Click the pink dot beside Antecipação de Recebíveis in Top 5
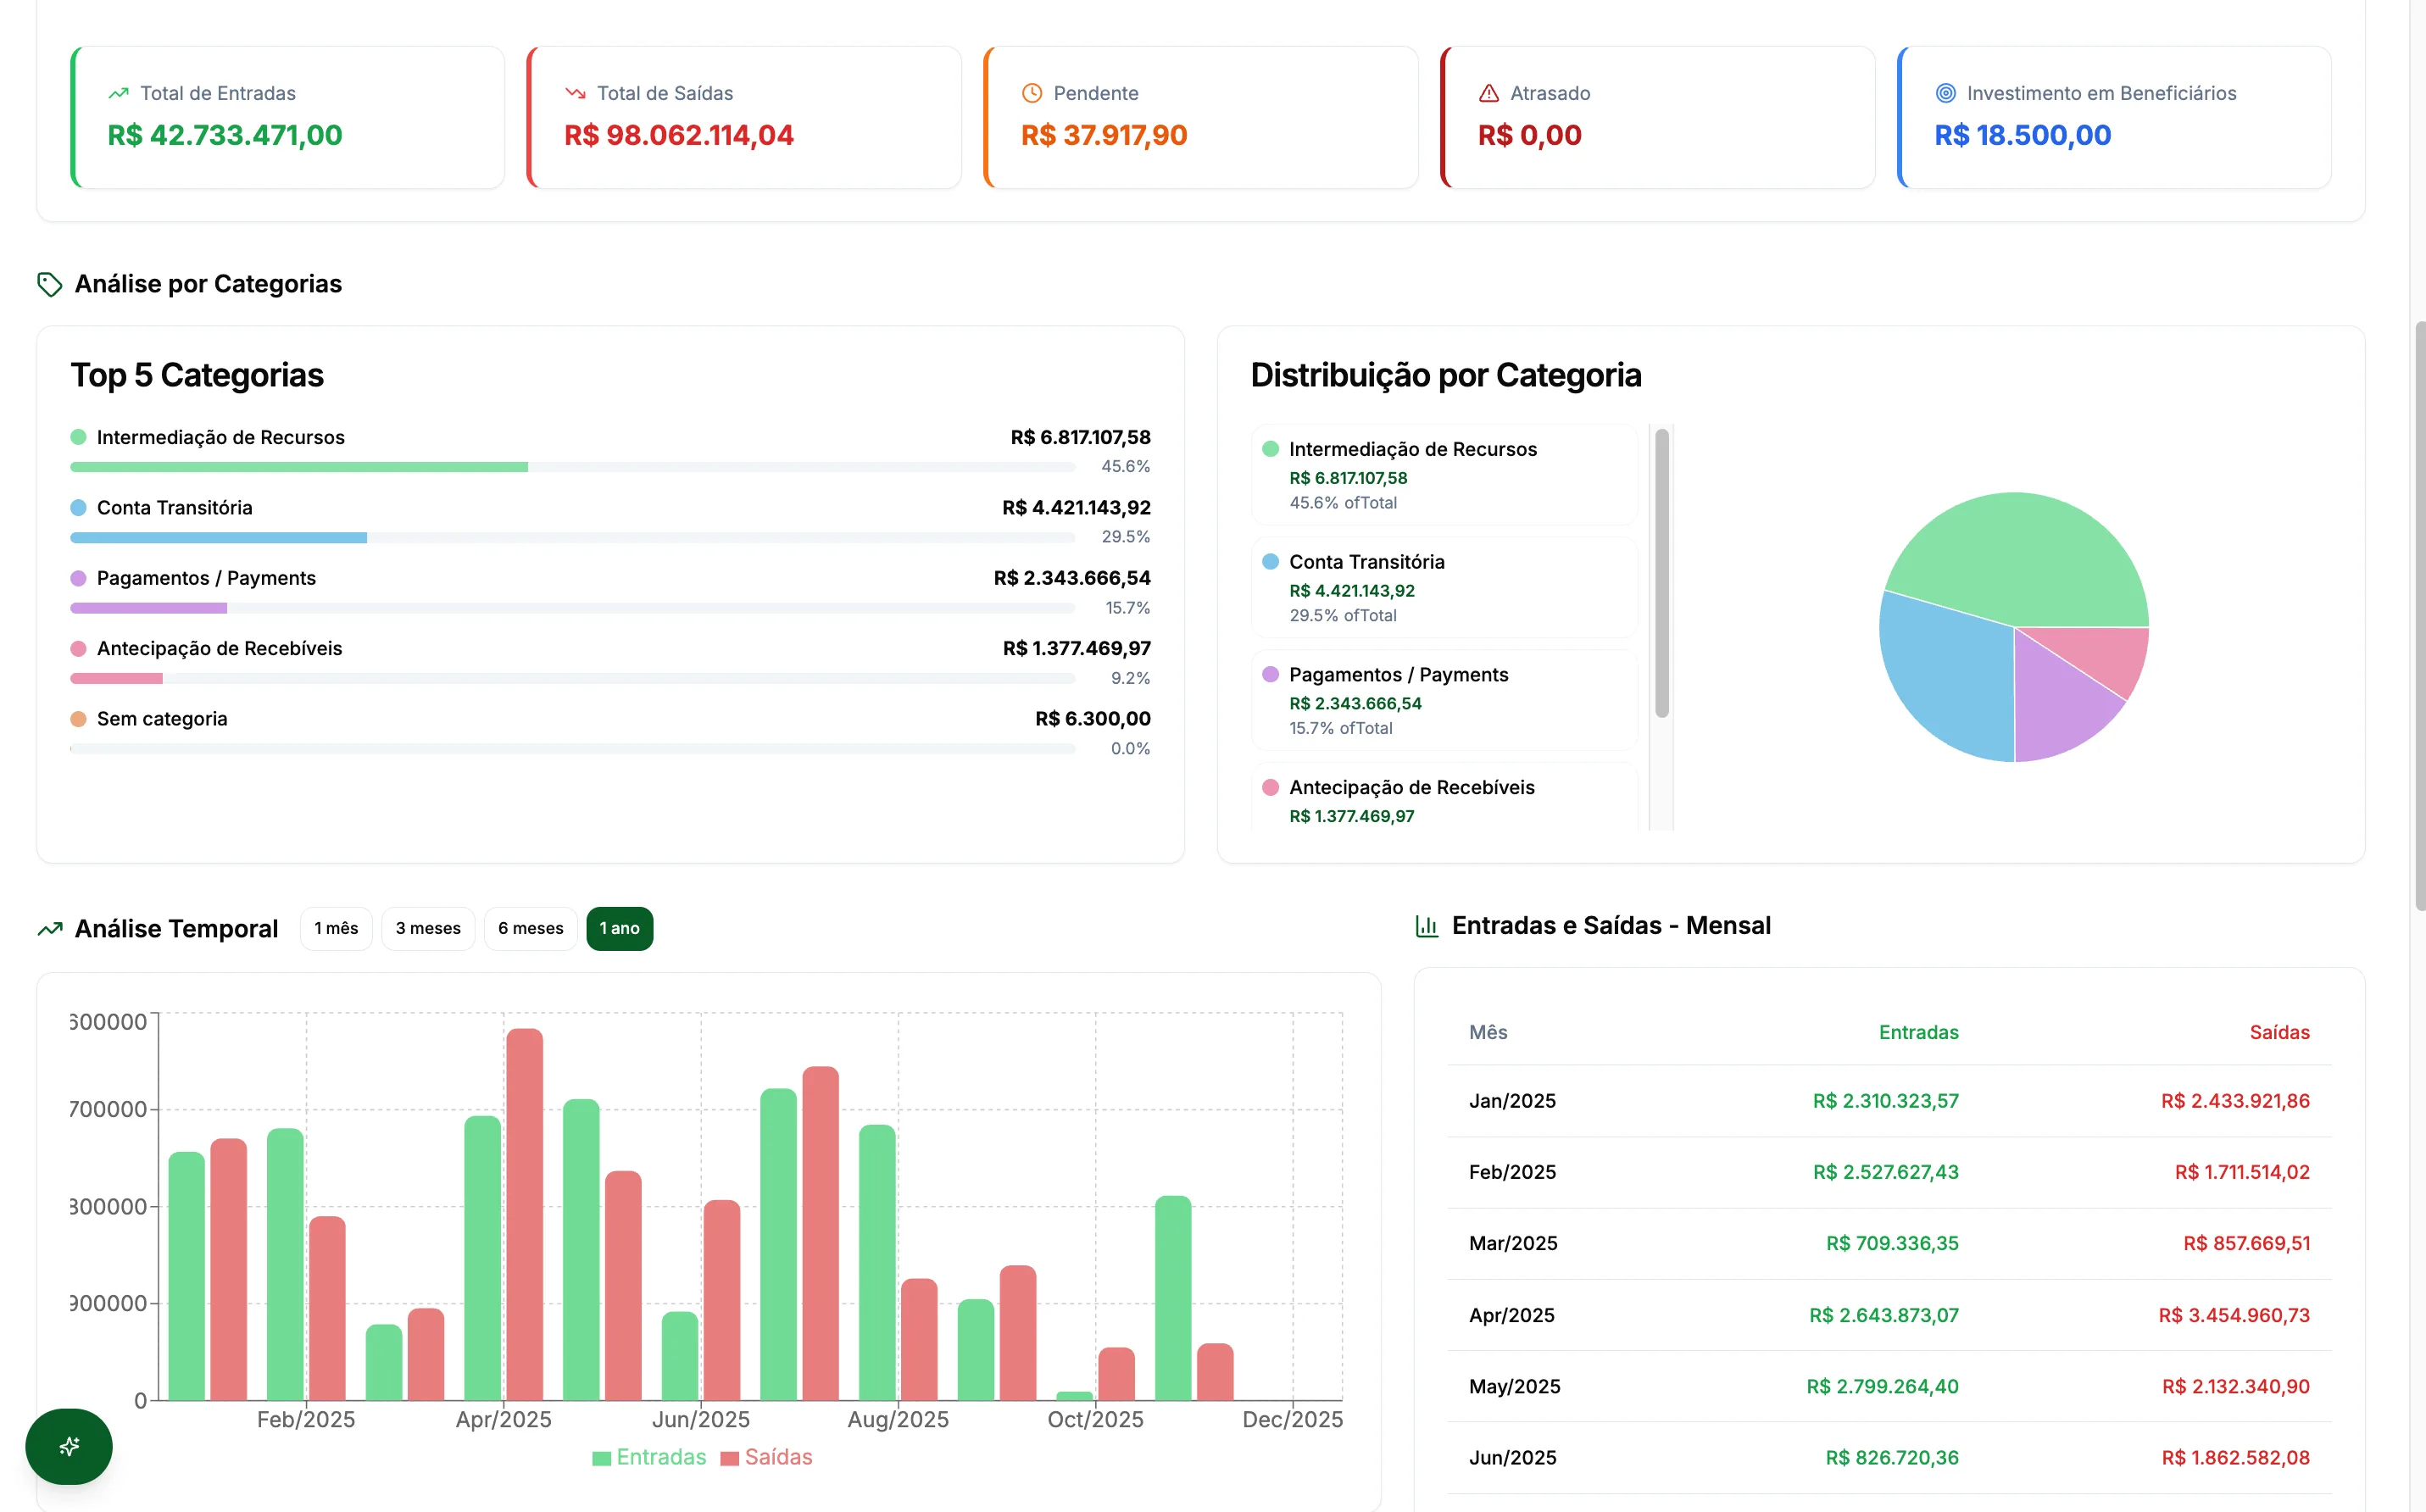 click(79, 648)
